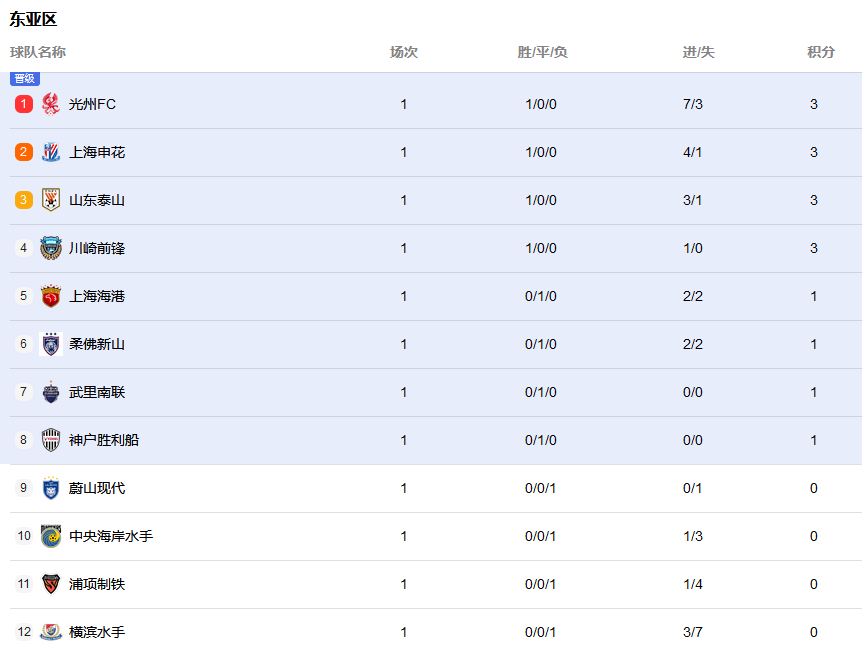Click the 中央海岸水手 club logo
The height and width of the screenshot is (653, 862).
(51, 536)
